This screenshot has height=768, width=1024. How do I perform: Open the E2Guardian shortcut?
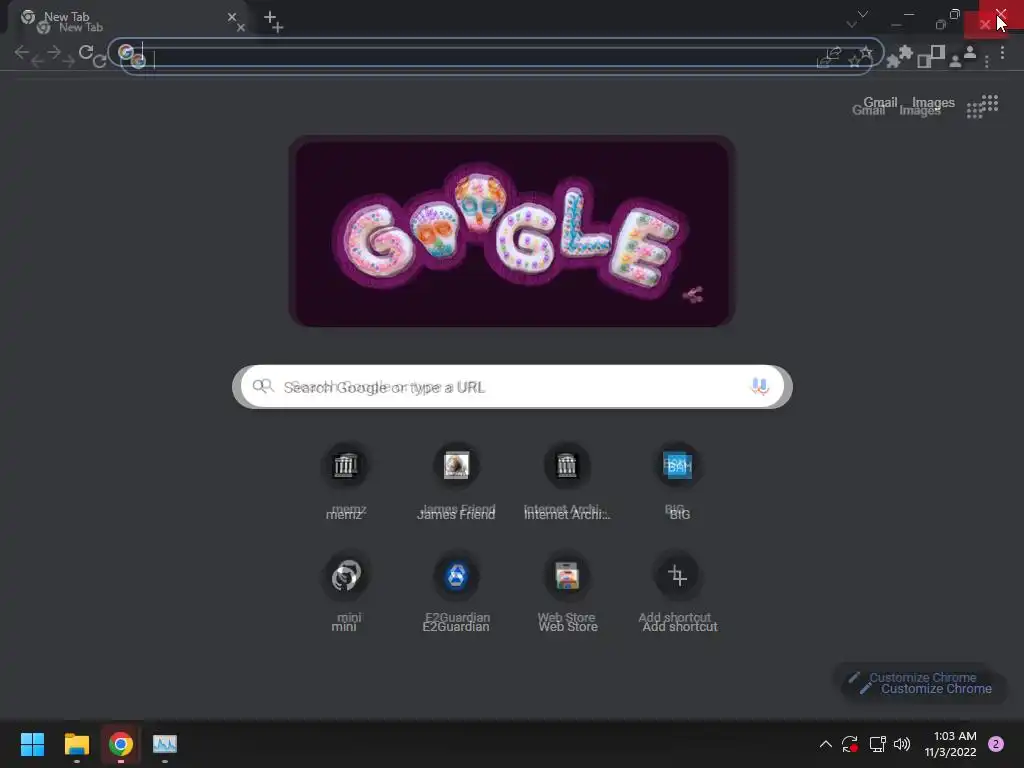(456, 592)
